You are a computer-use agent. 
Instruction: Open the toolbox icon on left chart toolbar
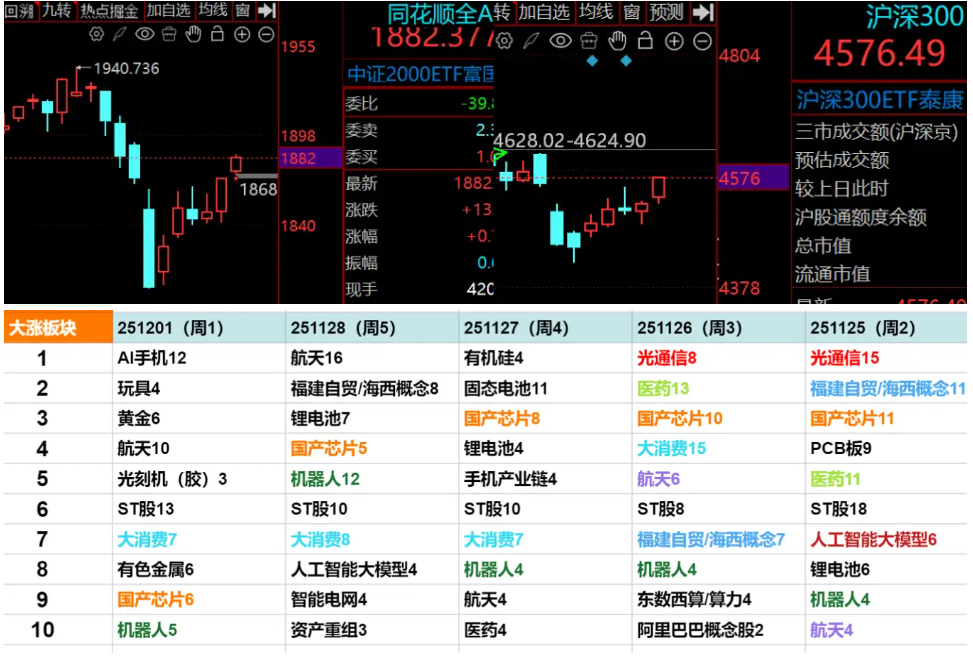point(169,34)
